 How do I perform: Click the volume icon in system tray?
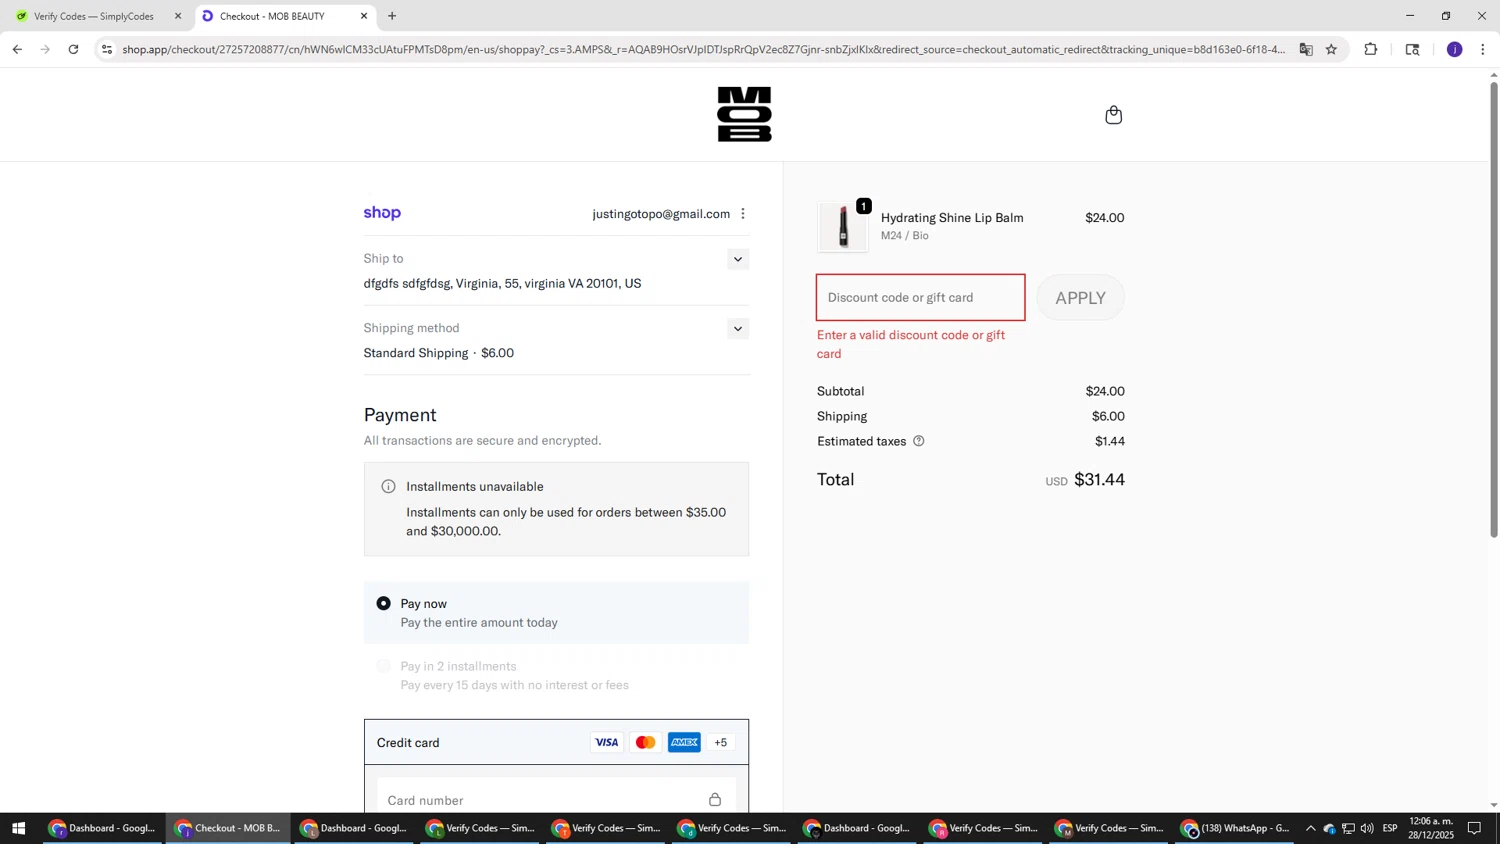[1367, 828]
